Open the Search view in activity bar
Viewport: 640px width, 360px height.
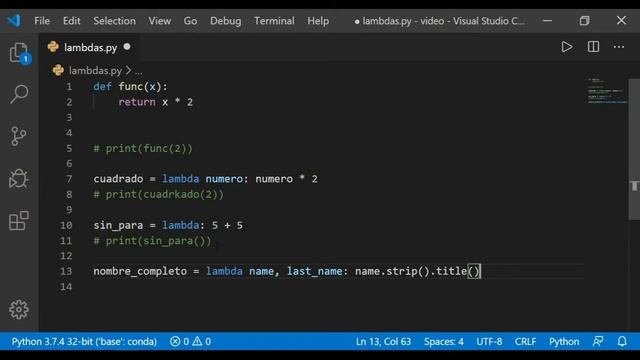coord(19,94)
